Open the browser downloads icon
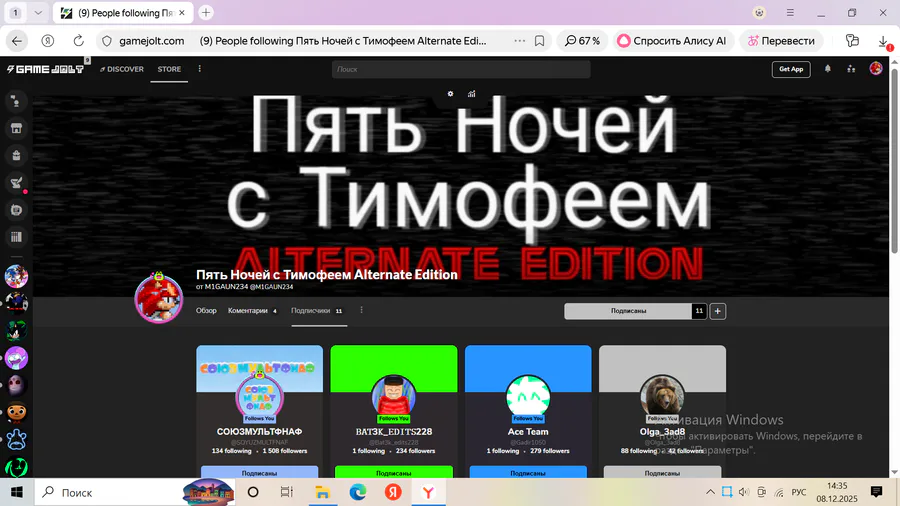900x506 pixels. coord(883,41)
